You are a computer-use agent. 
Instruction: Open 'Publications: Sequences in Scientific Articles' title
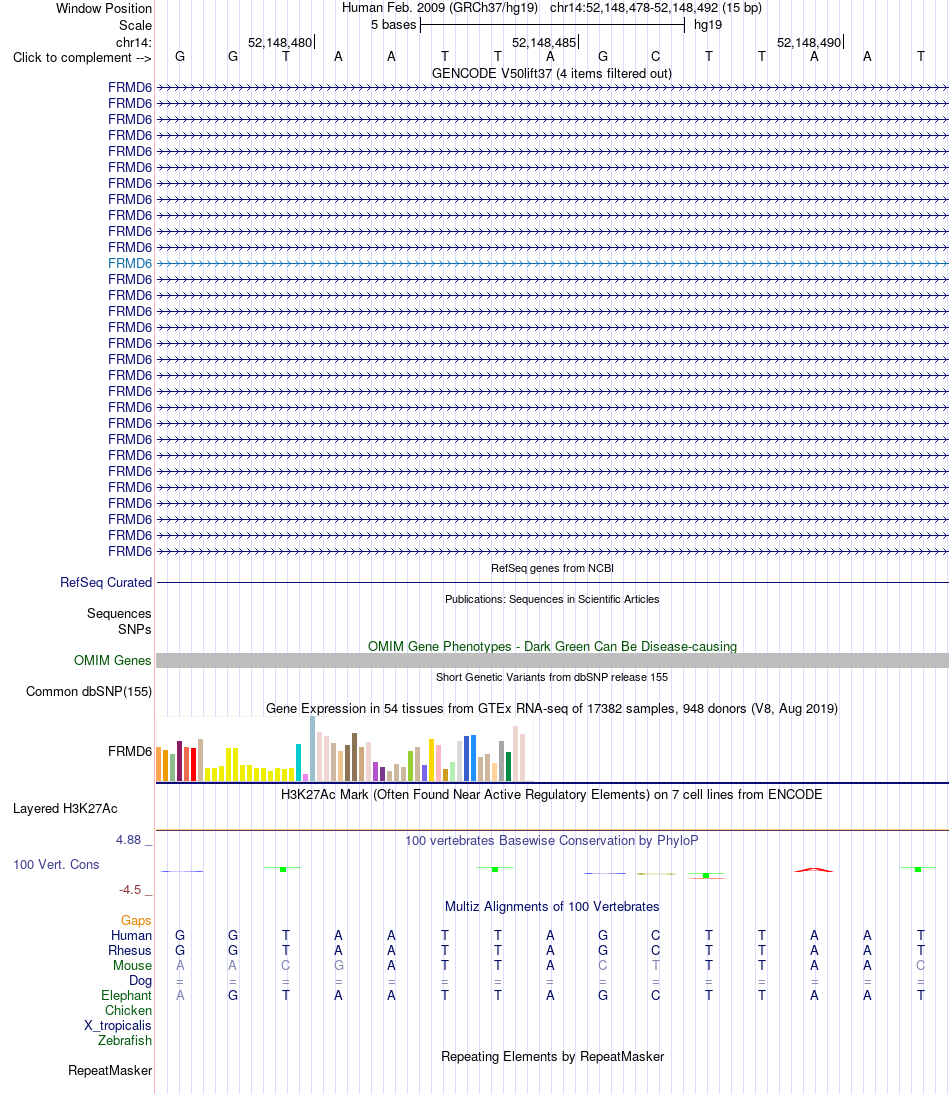[552, 599]
